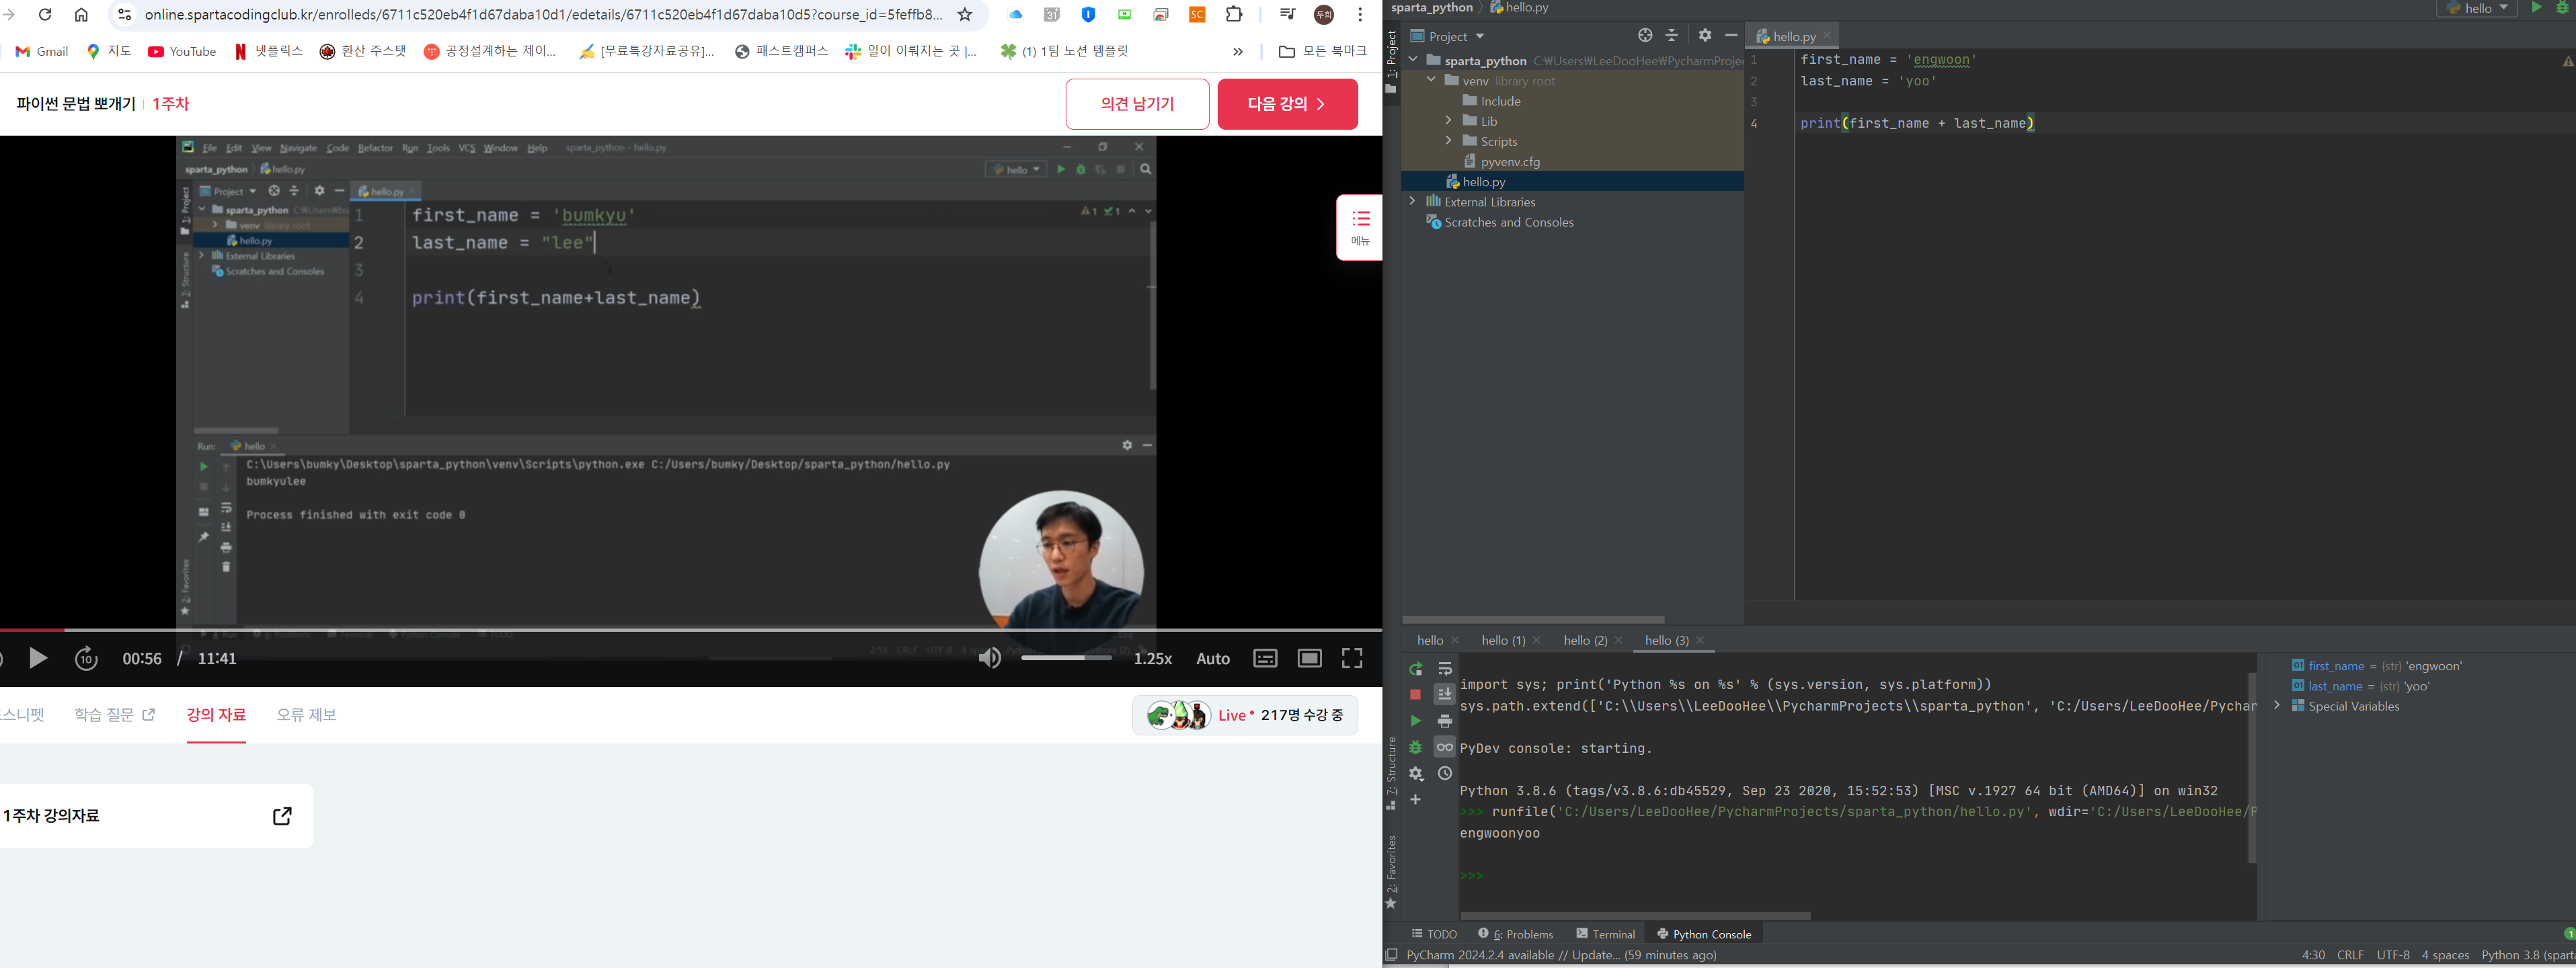This screenshot has height=968, width=2576.
Task: Open the Chrome three-dot menu
Action: pos(1360,15)
